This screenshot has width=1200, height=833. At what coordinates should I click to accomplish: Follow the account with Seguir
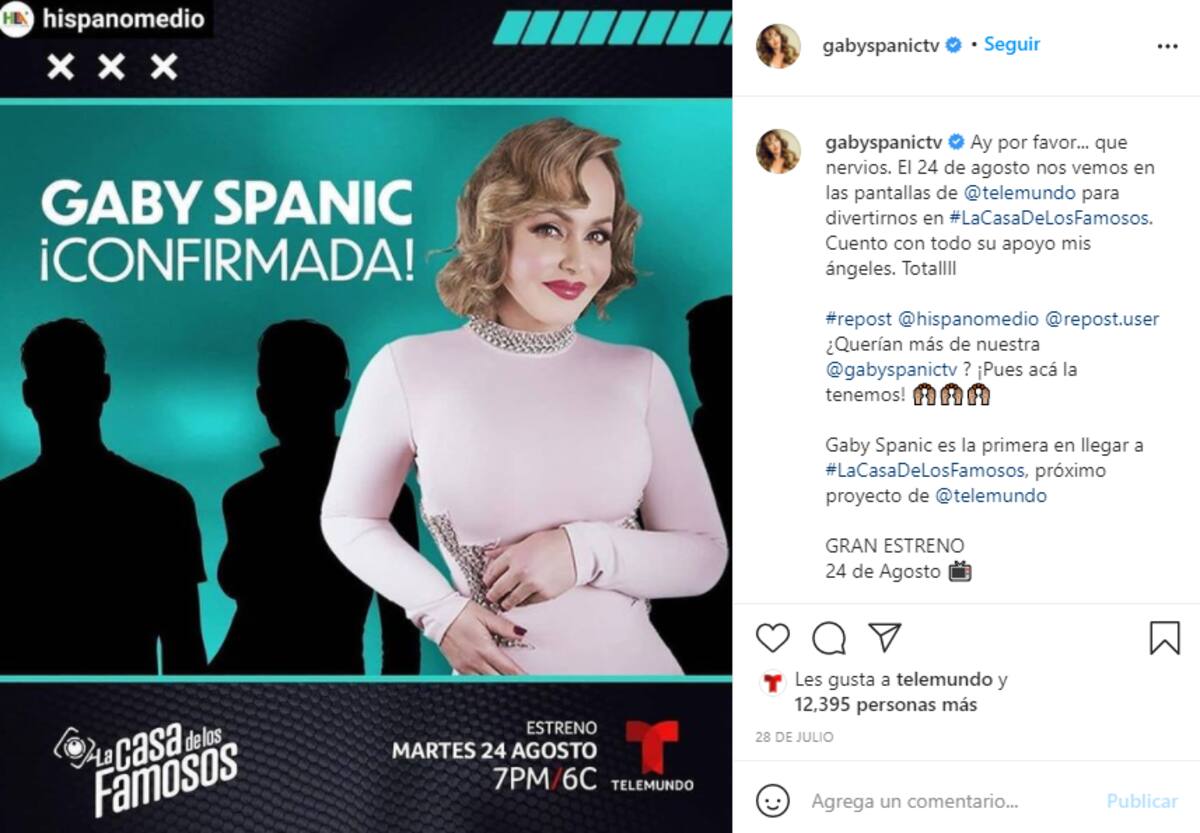1012,45
